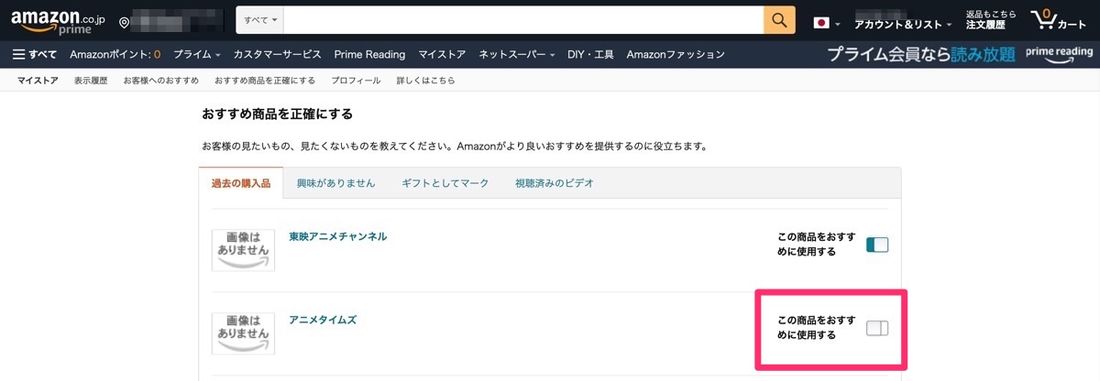
Task: Select マイストア in the sub-navigation
Action: point(37,80)
